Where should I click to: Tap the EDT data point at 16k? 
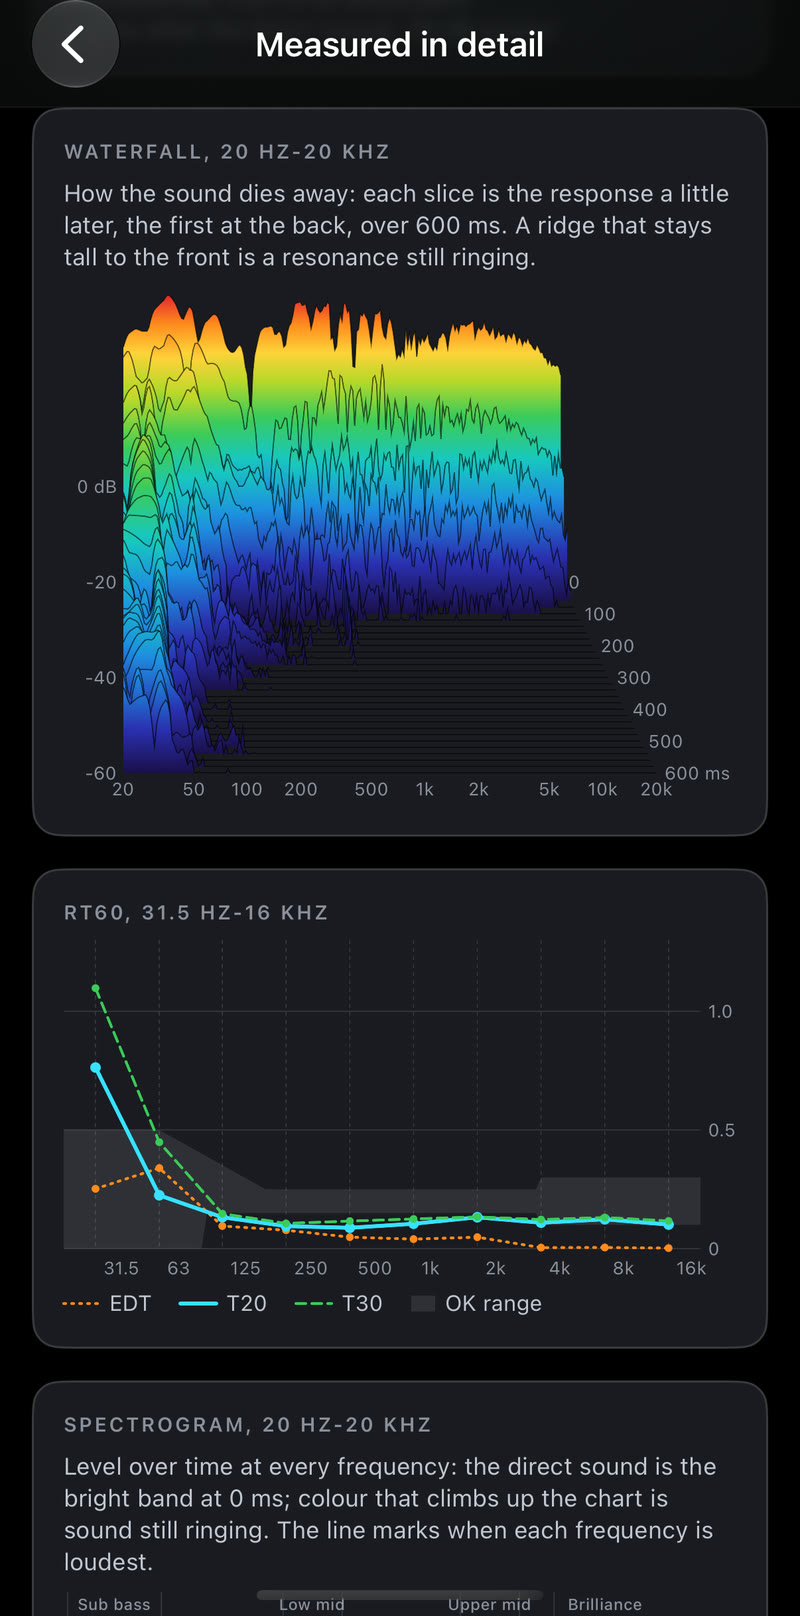pos(668,1248)
